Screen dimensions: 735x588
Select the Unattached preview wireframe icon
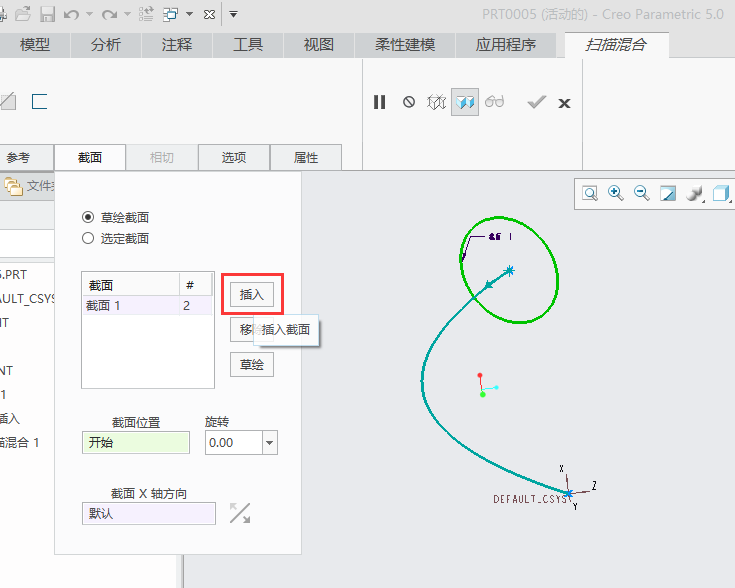pos(436,102)
